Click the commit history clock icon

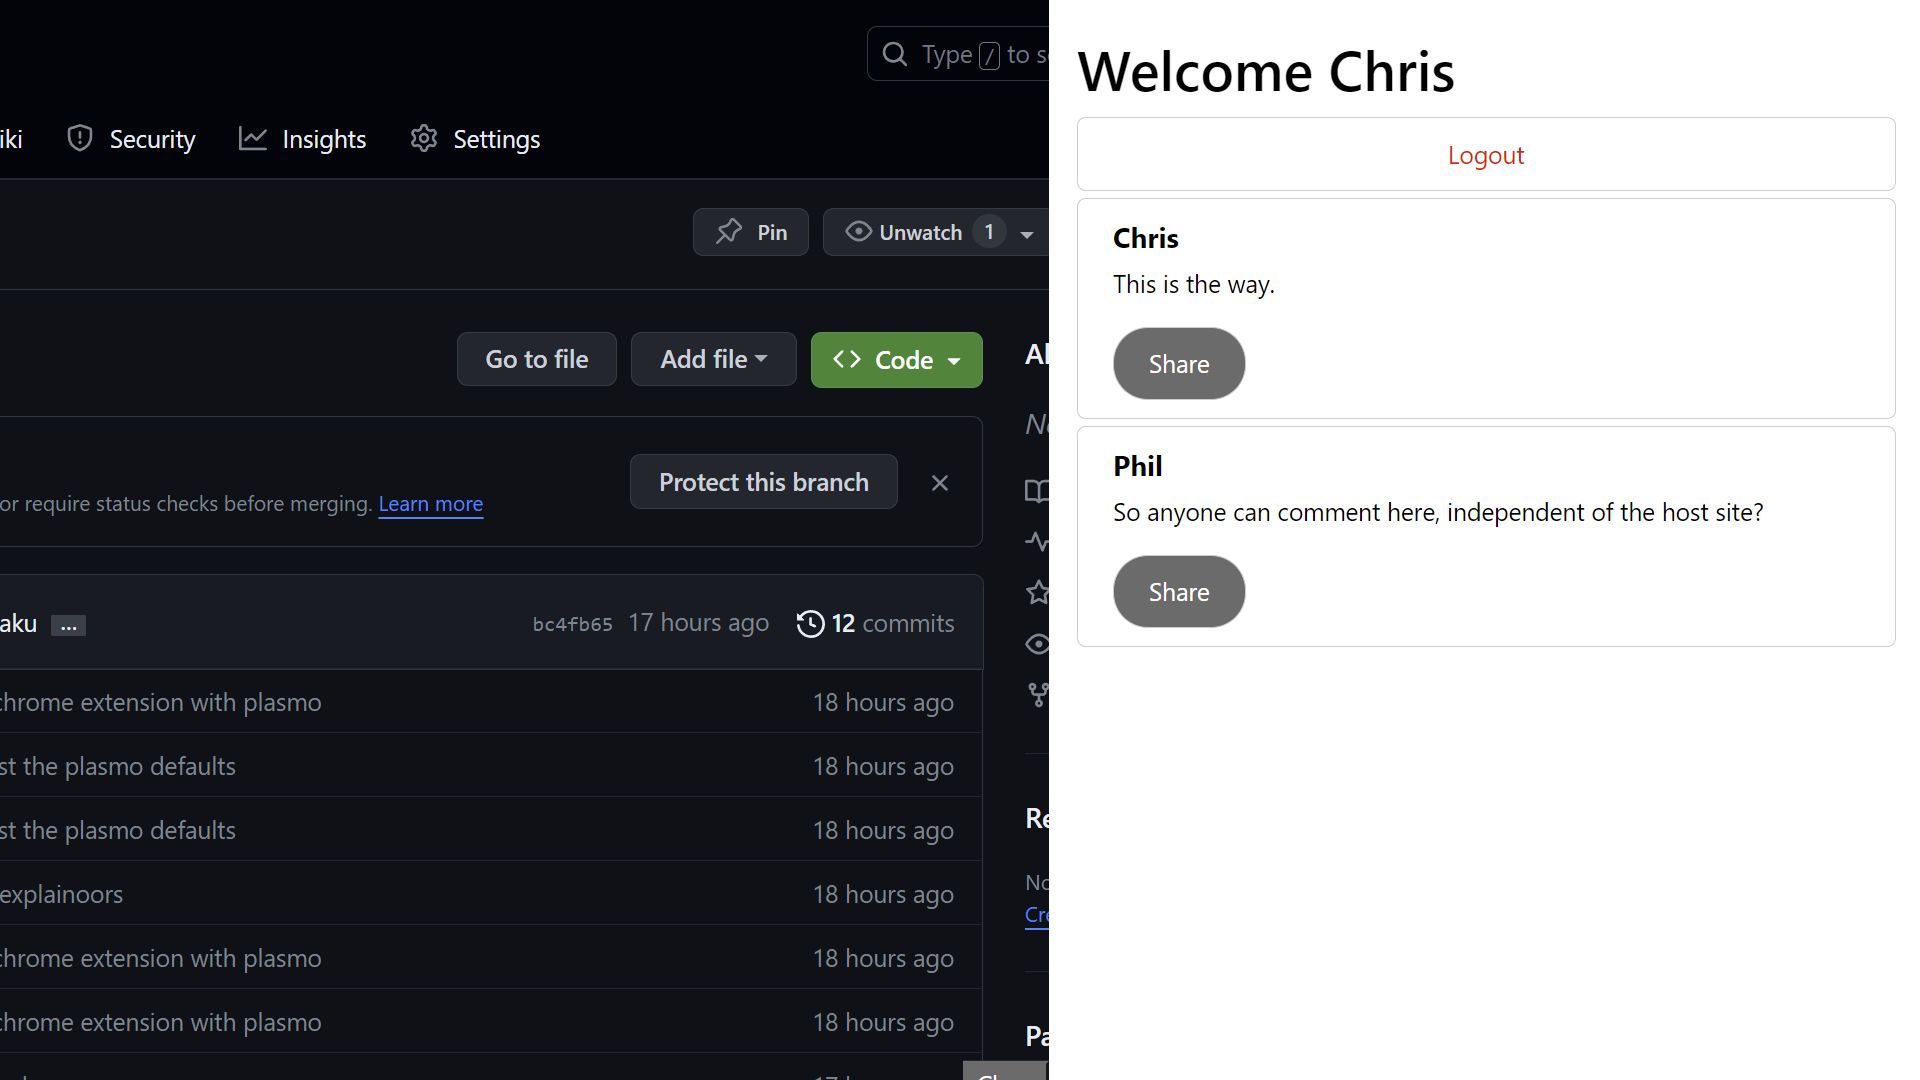808,622
